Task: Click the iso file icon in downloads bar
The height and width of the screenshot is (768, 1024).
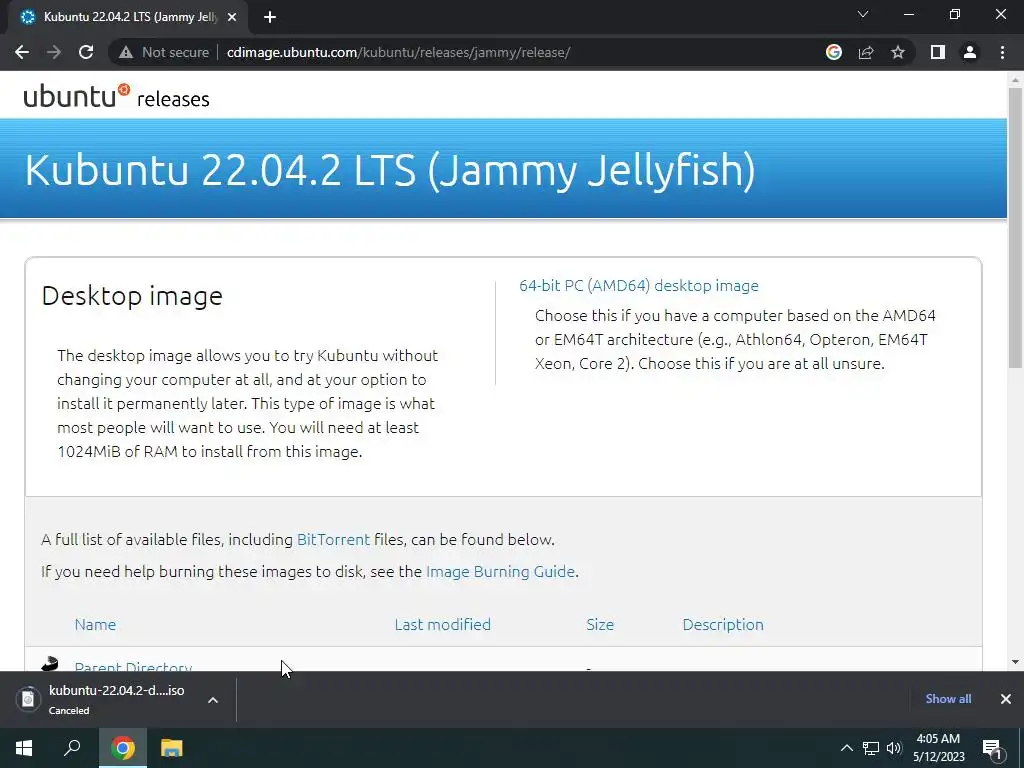Action: click(x=28, y=699)
